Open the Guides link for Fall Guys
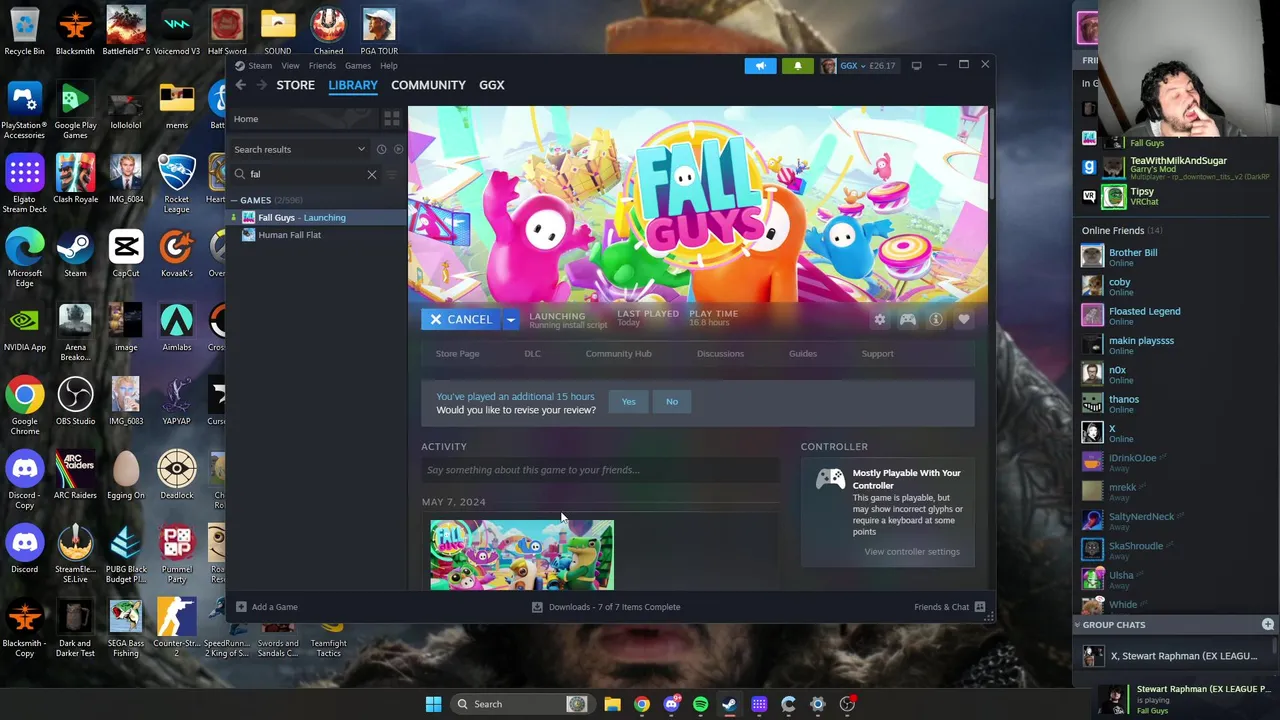This screenshot has height=720, width=1280. tap(803, 354)
